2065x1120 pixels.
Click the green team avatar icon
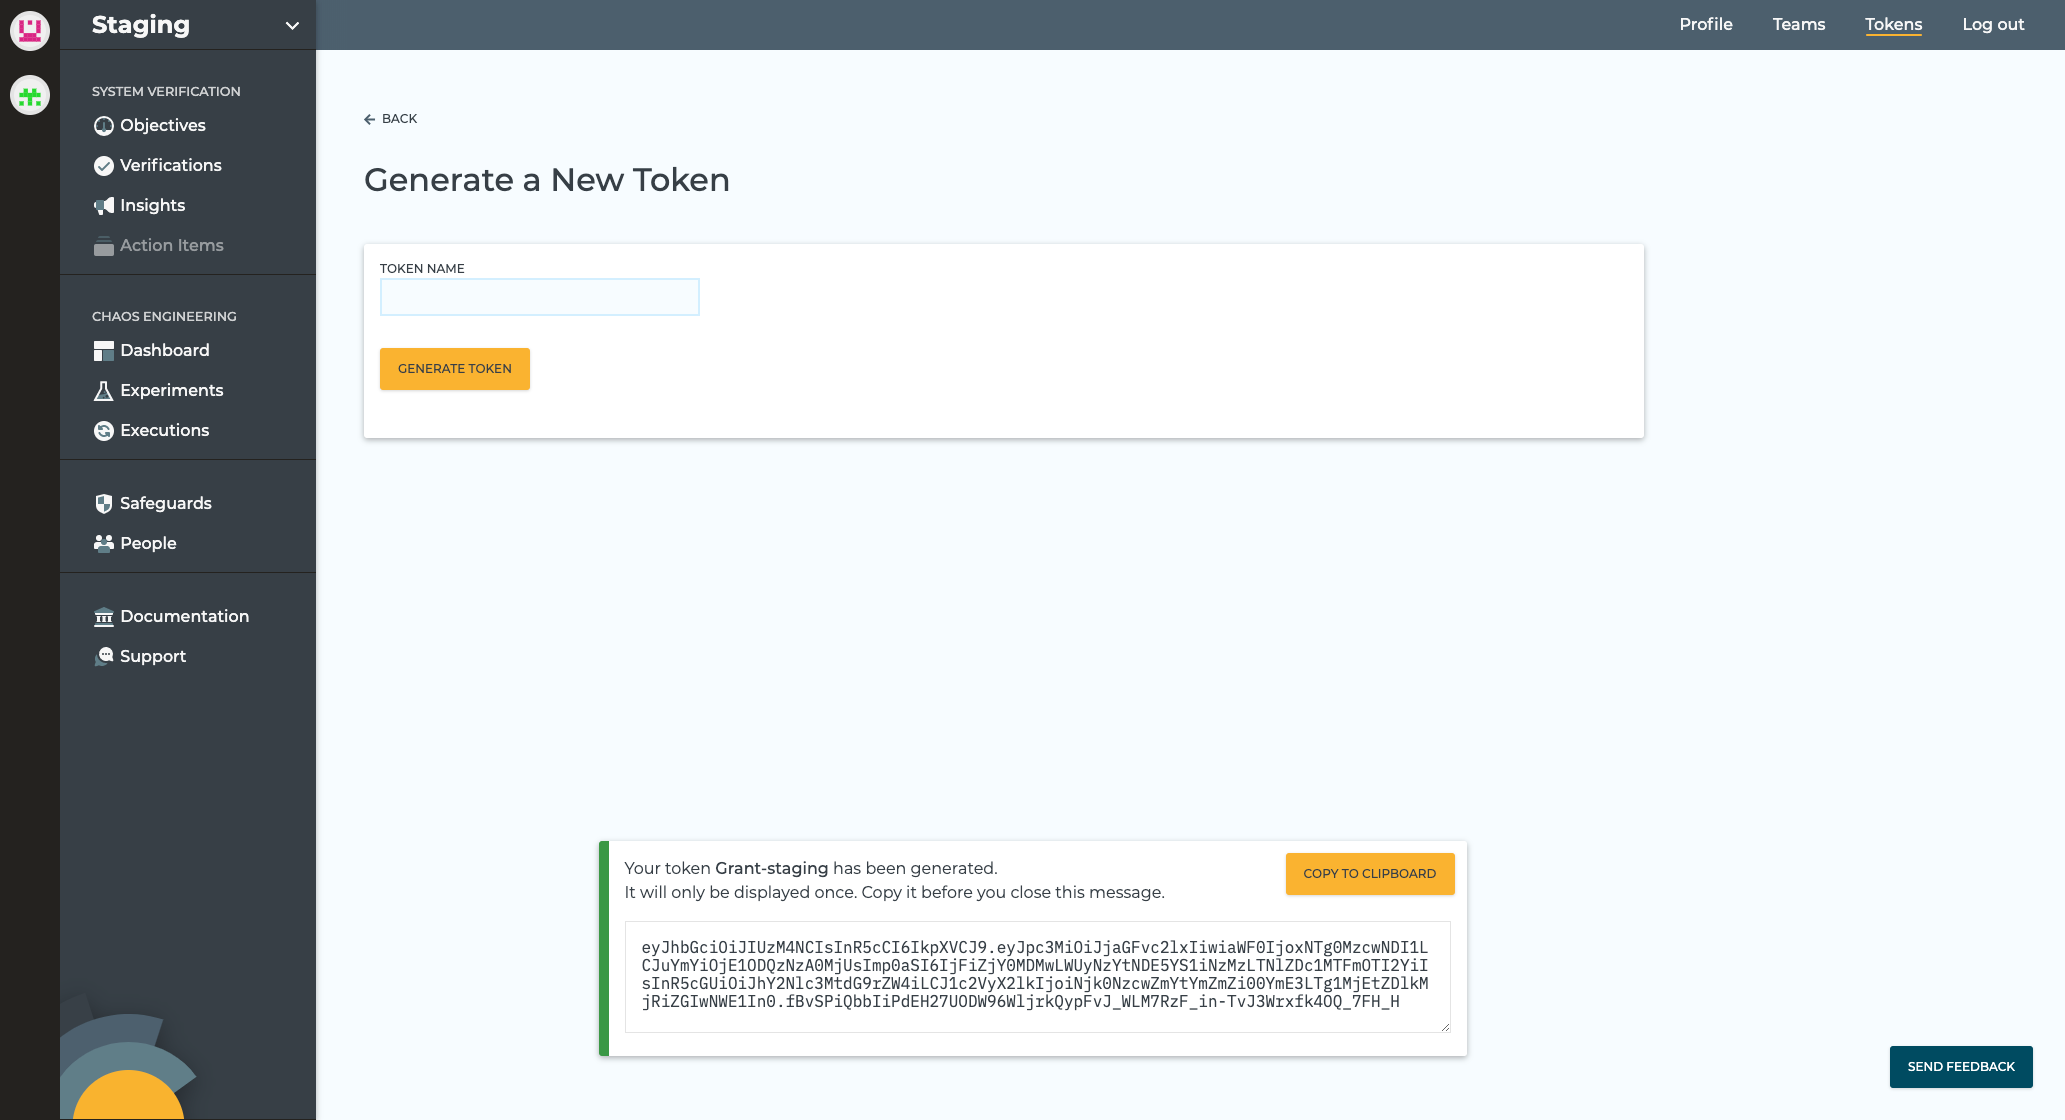[30, 95]
